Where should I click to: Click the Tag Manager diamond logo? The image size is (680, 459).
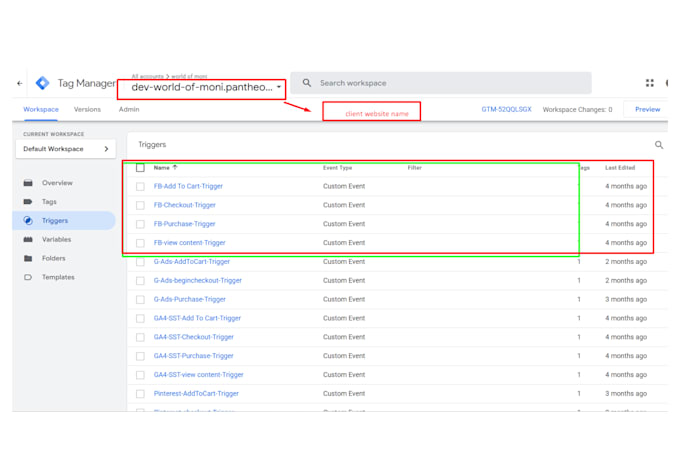(42, 83)
